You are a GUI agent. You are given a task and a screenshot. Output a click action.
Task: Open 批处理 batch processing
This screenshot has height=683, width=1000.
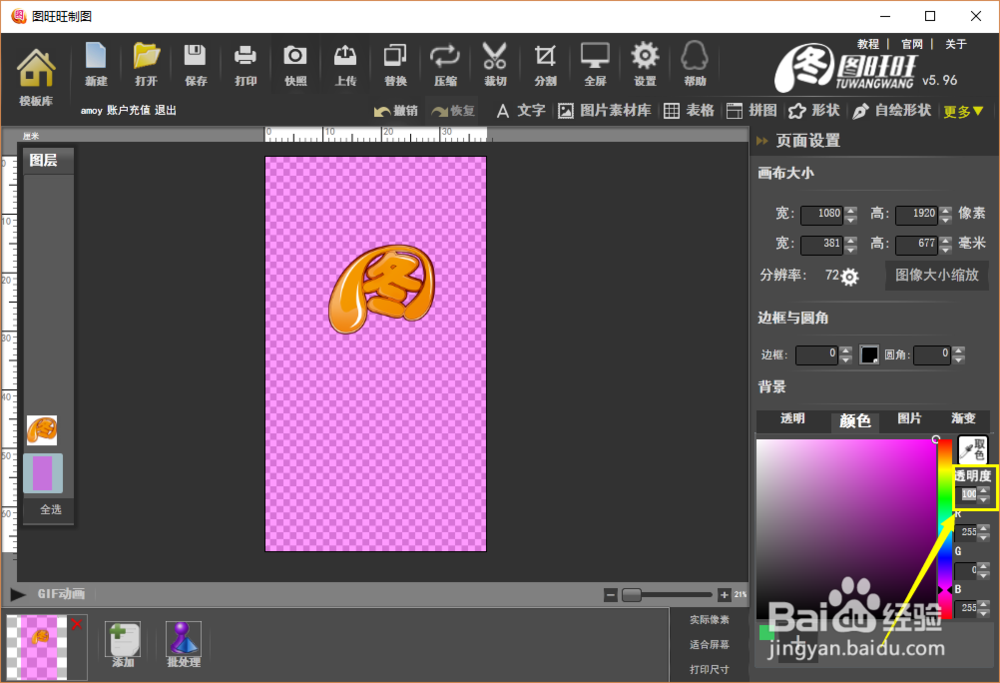pos(184,645)
